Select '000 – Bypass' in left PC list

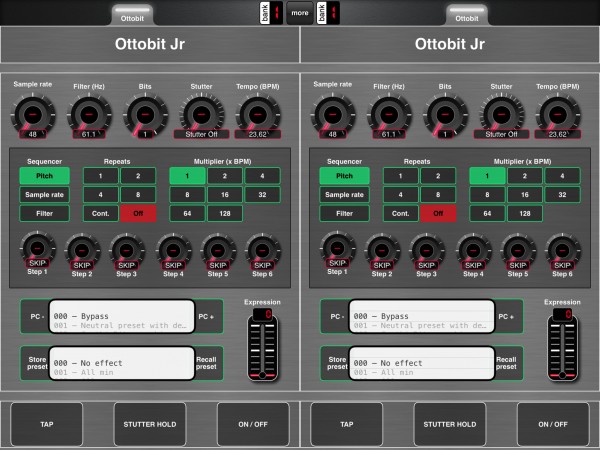pyautogui.click(x=122, y=316)
